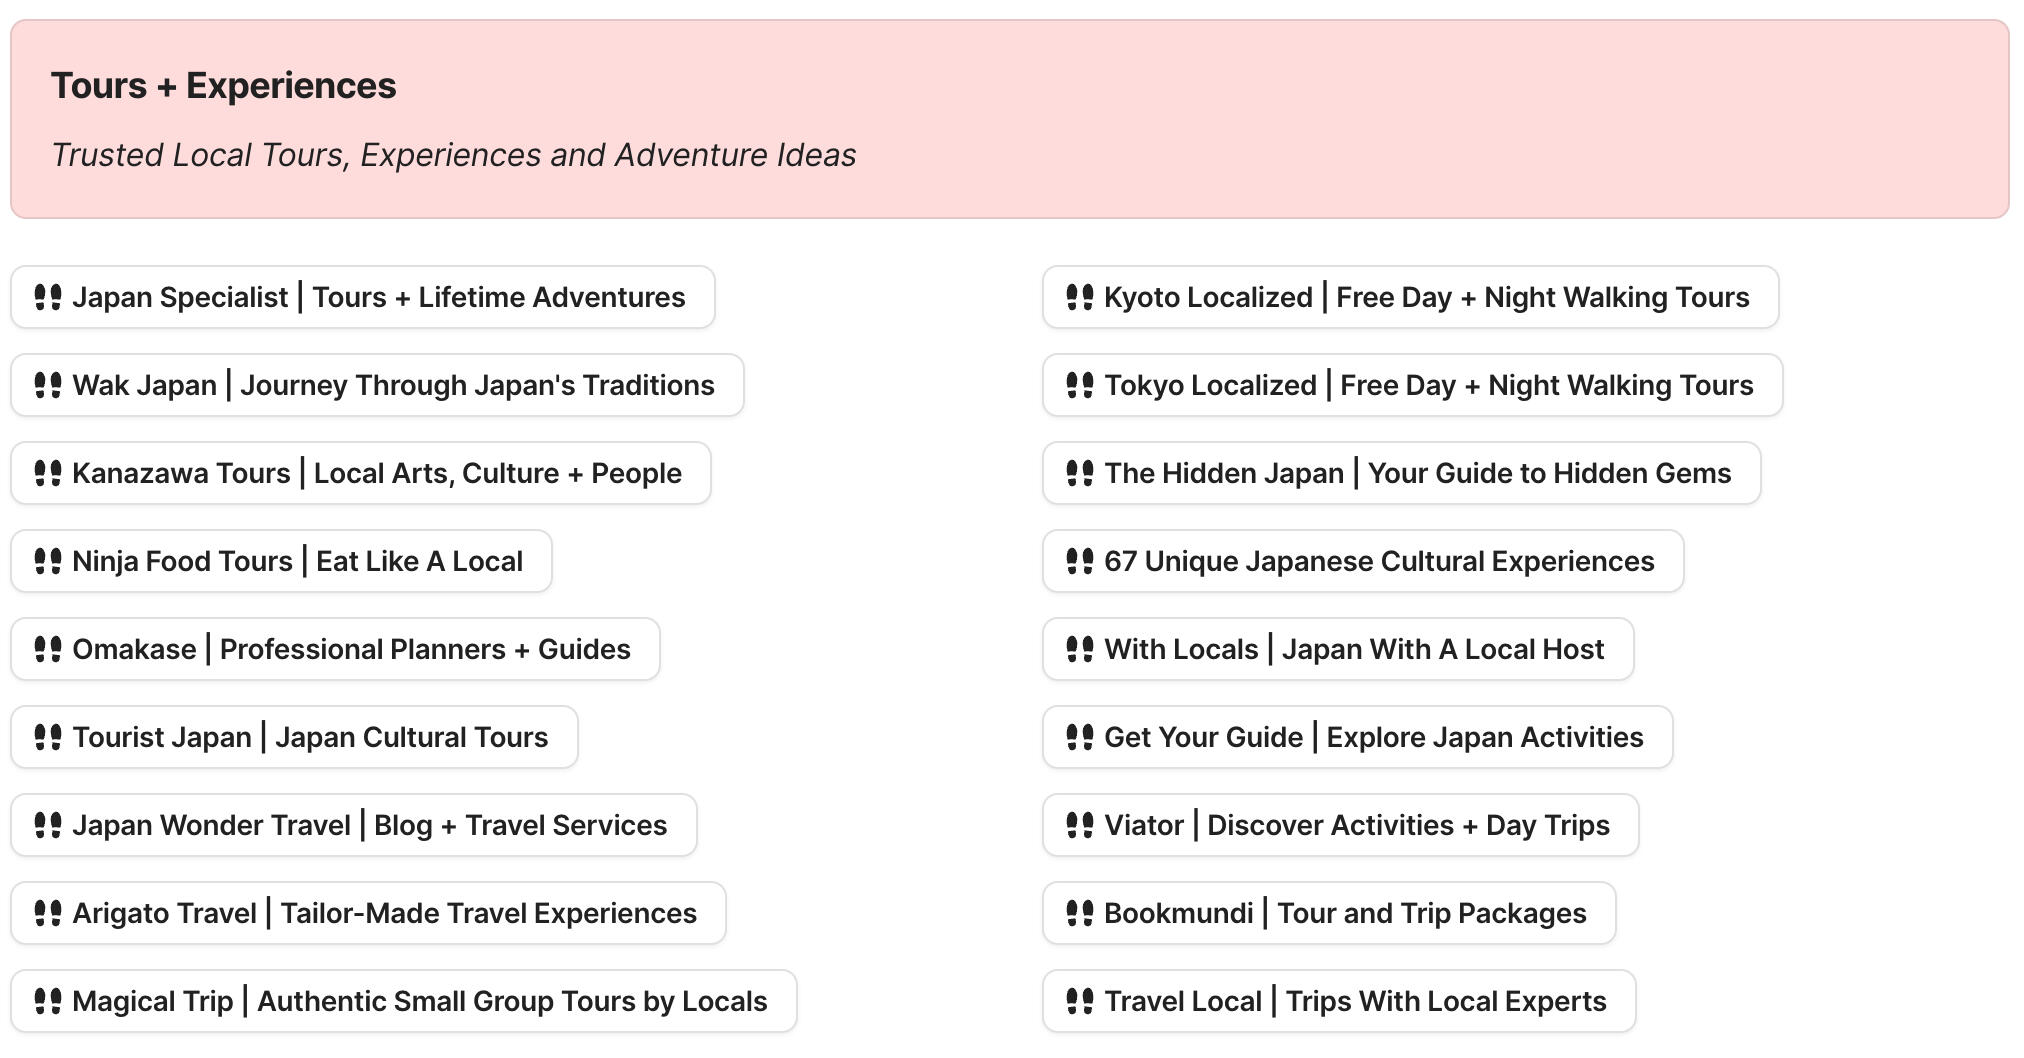Click the trusted local tours subtitle text
Screen dimensions: 2024x1058
coord(455,155)
